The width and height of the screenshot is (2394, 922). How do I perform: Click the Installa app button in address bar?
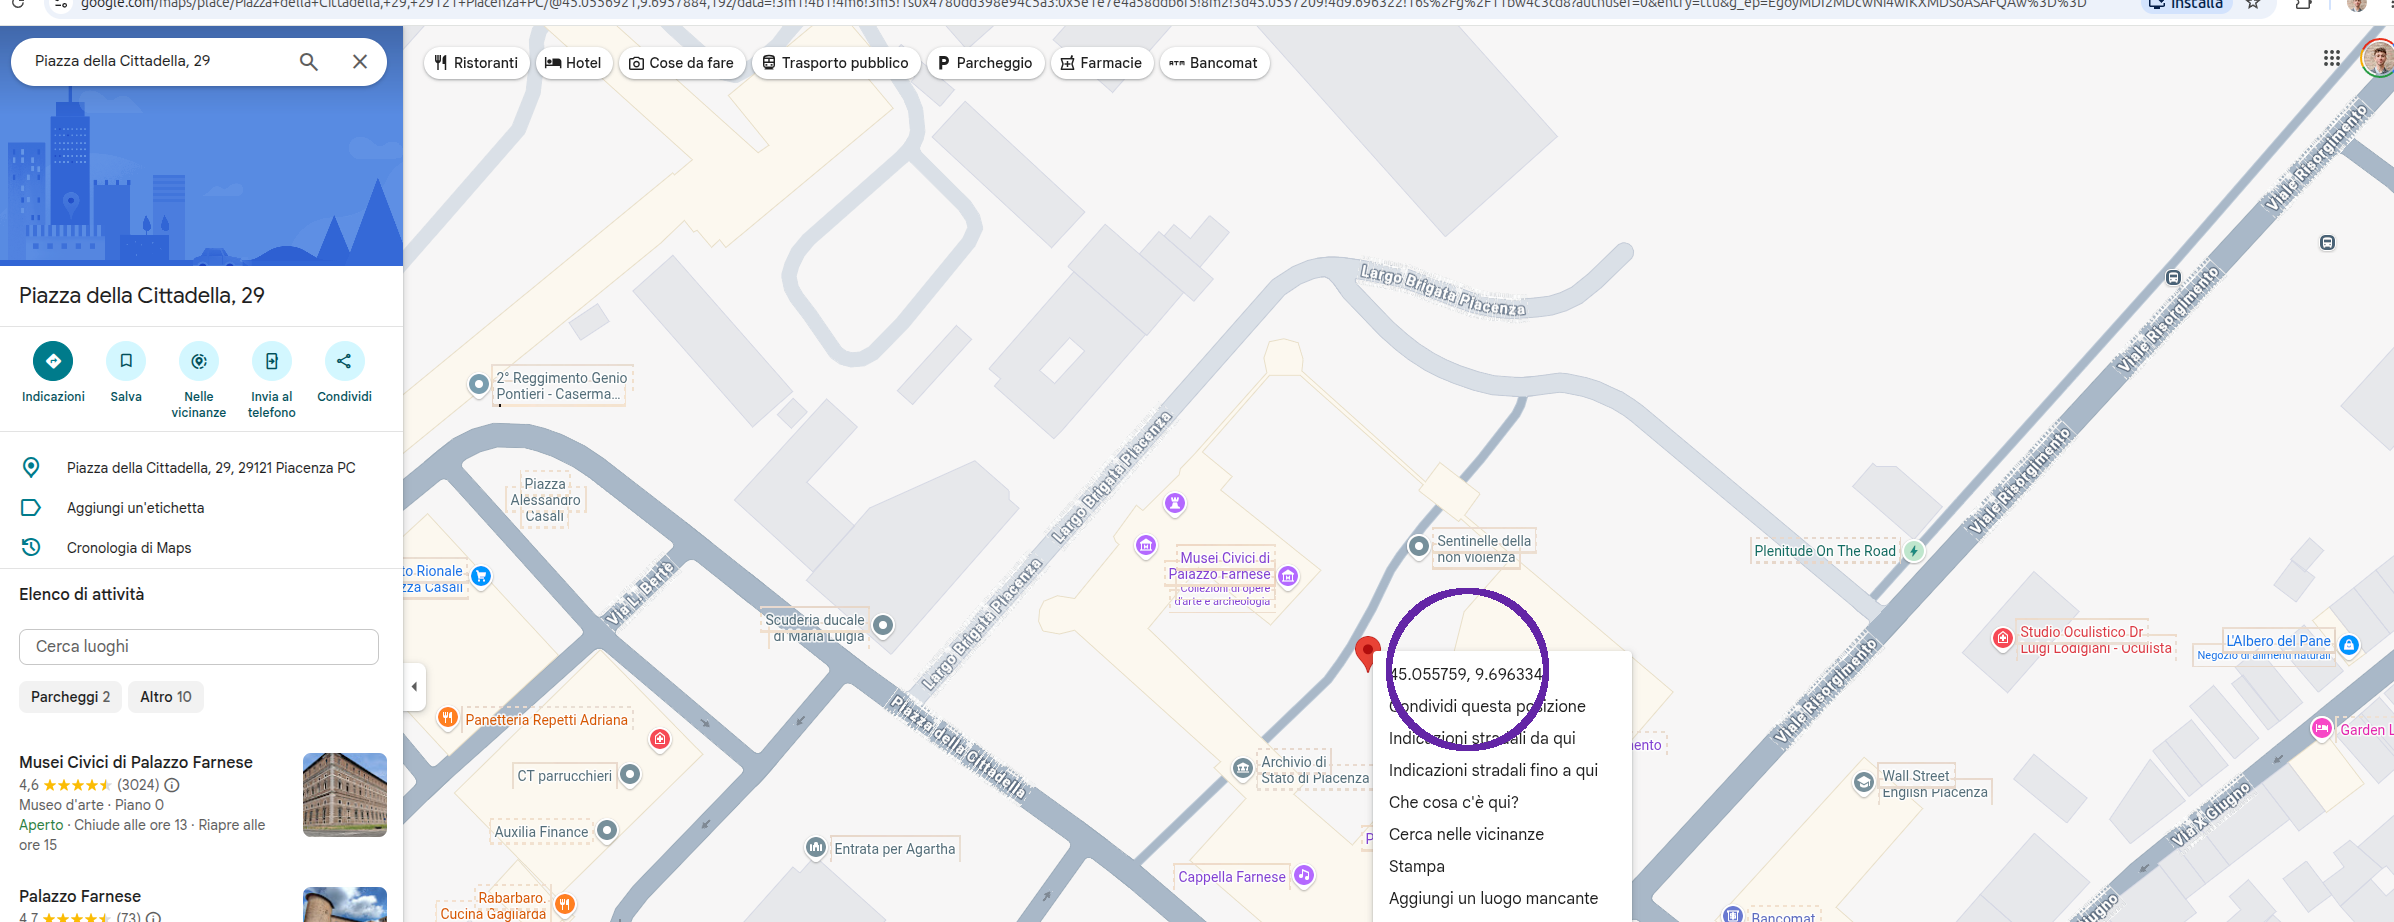tap(2187, 4)
